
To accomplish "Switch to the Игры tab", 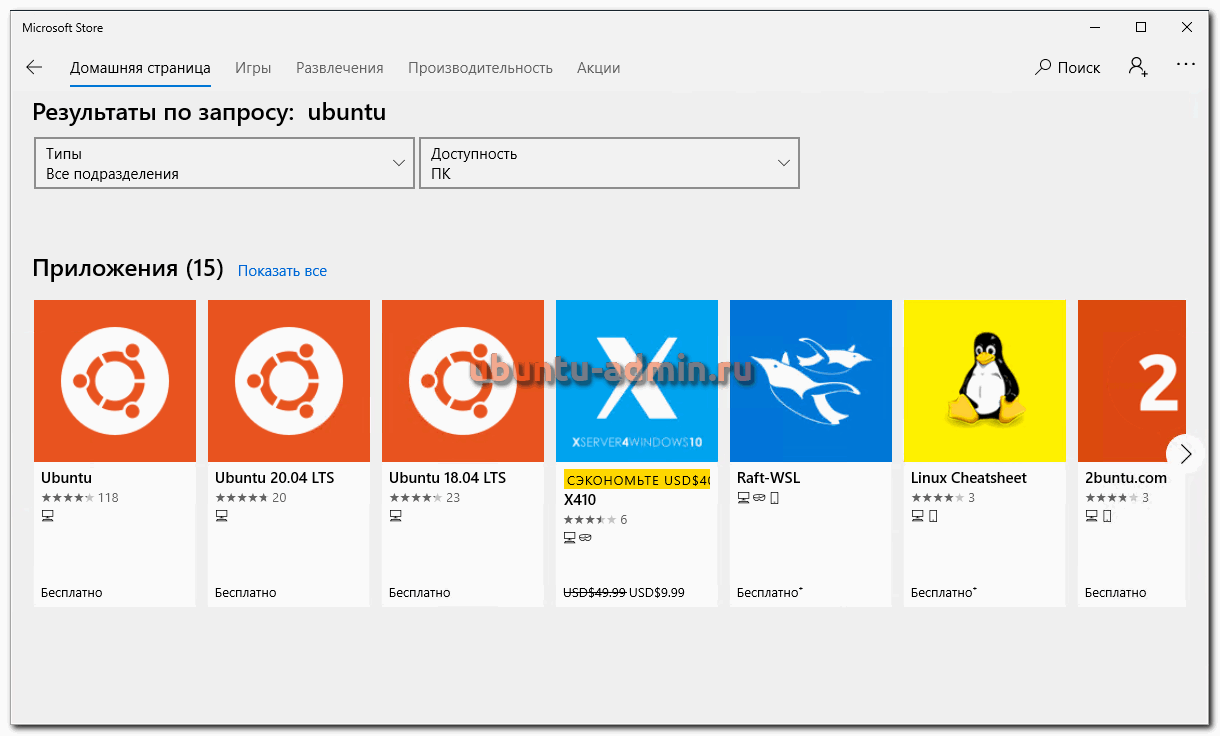I will point(253,68).
